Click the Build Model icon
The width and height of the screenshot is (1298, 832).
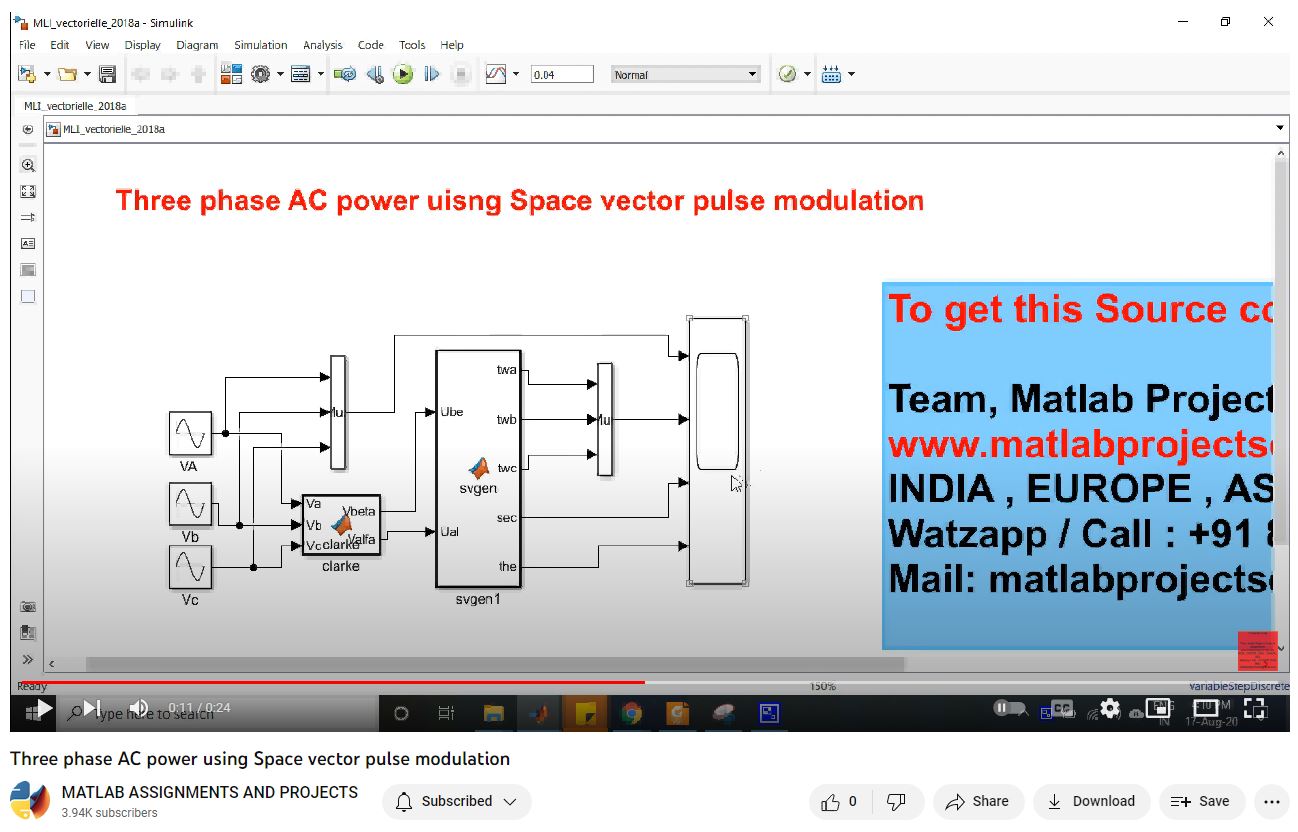click(831, 74)
